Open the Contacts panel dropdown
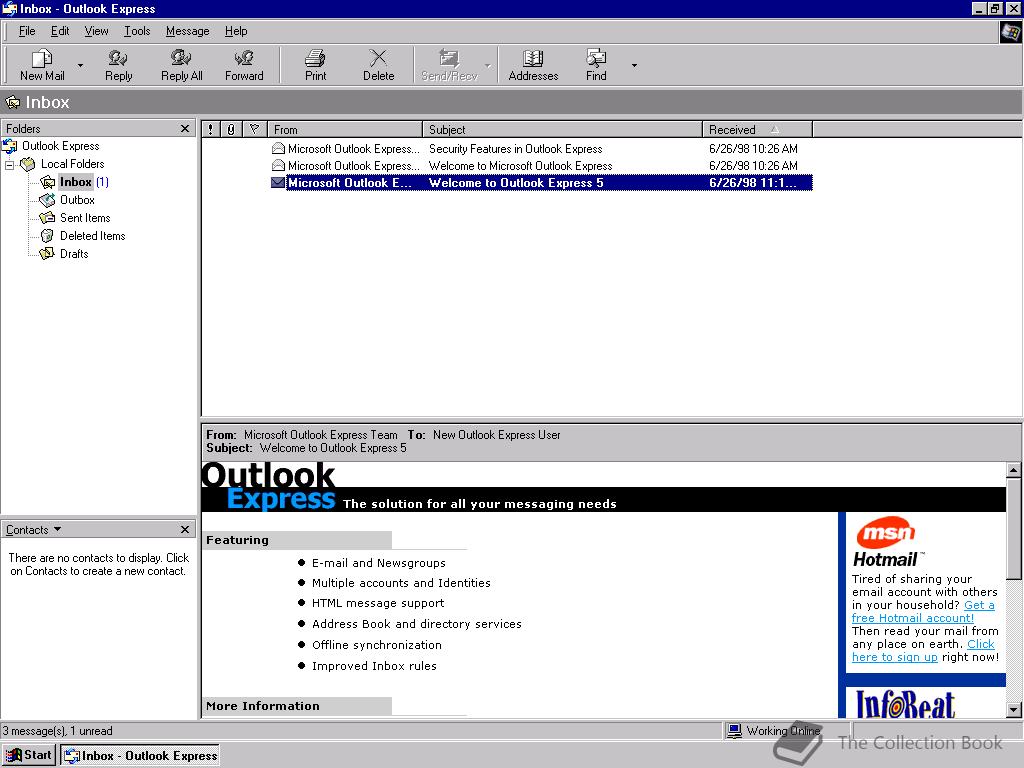This screenshot has height=768, width=1024. click(x=55, y=529)
